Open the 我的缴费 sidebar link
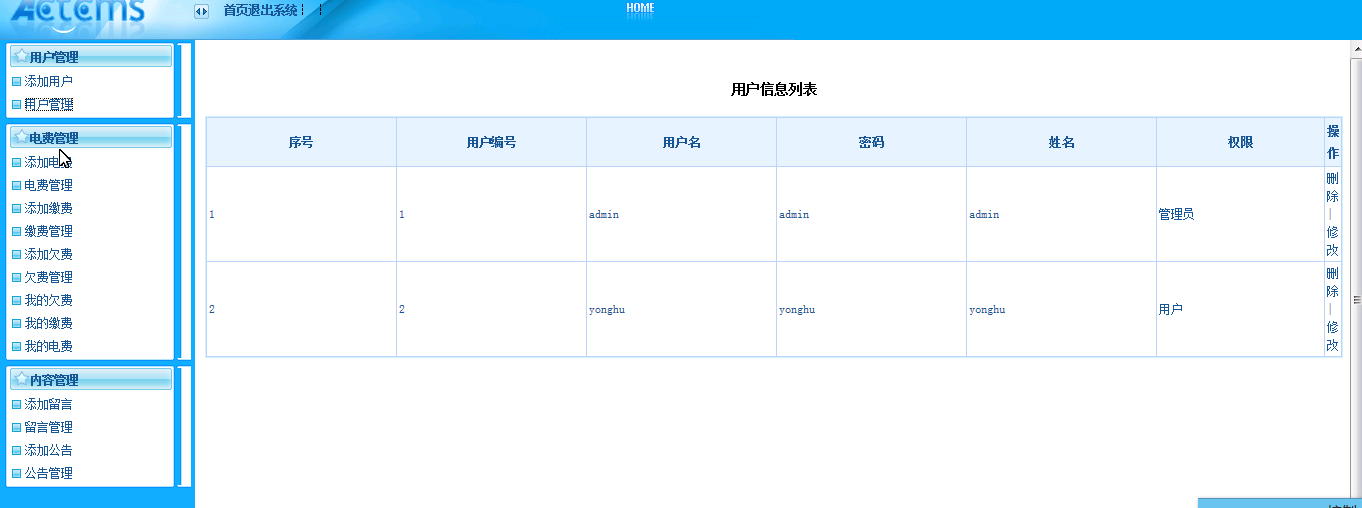Image resolution: width=1362 pixels, height=508 pixels. [x=49, y=323]
